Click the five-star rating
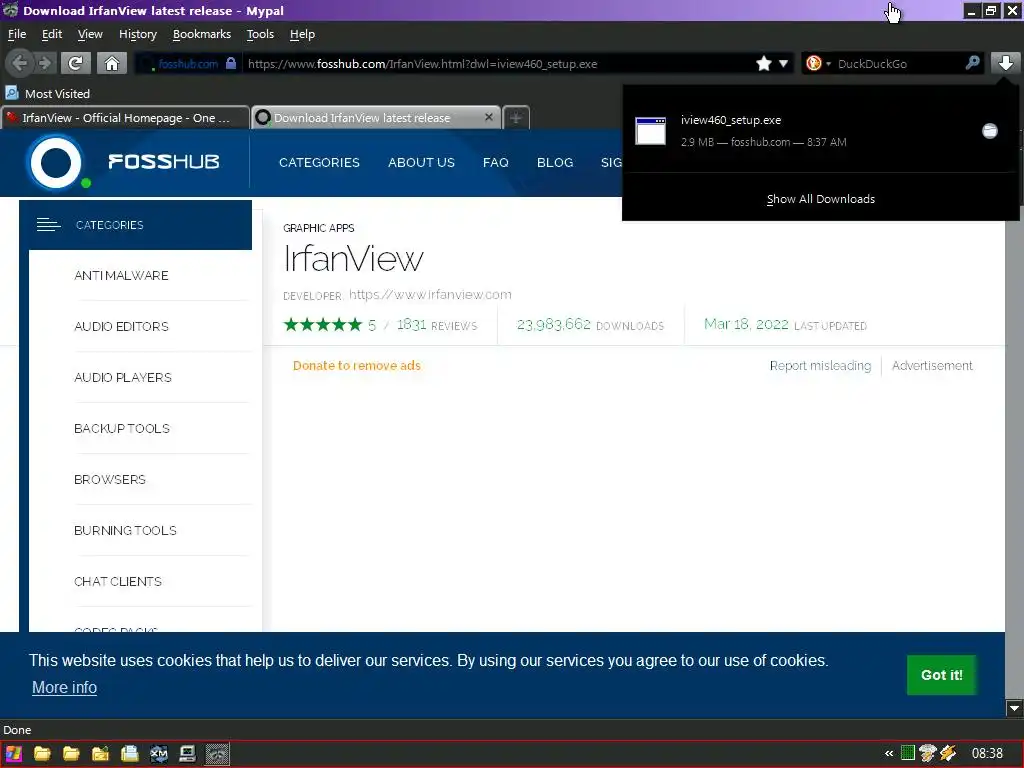This screenshot has height=768, width=1024. point(323,325)
